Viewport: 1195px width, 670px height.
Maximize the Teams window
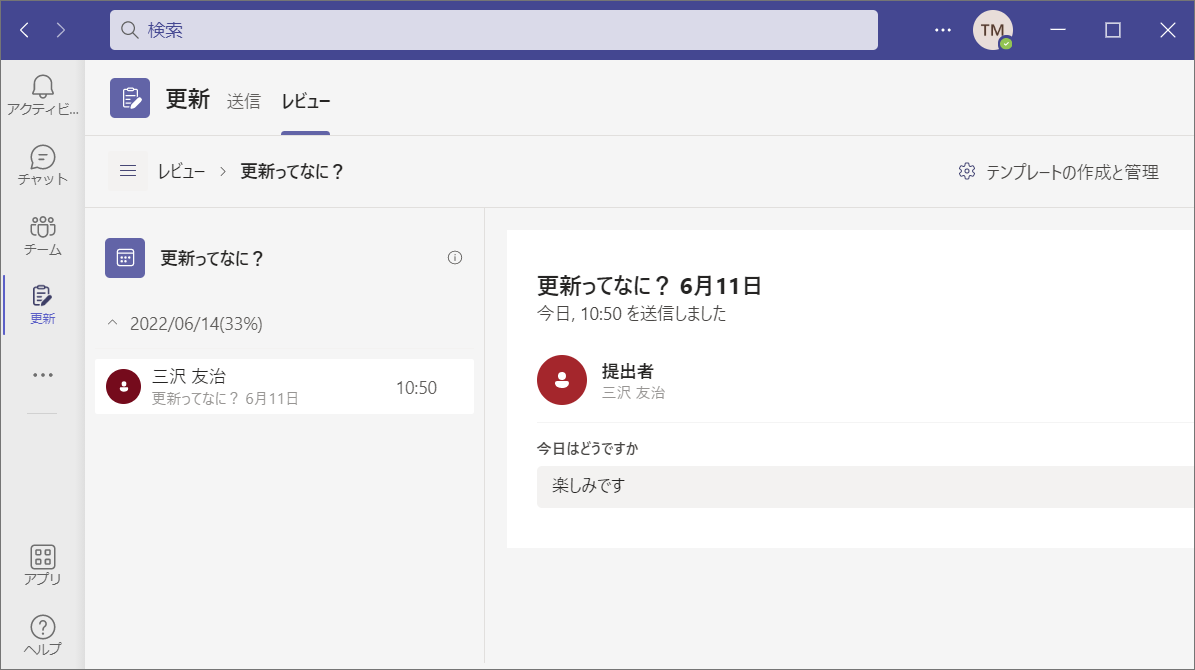pos(1113,30)
